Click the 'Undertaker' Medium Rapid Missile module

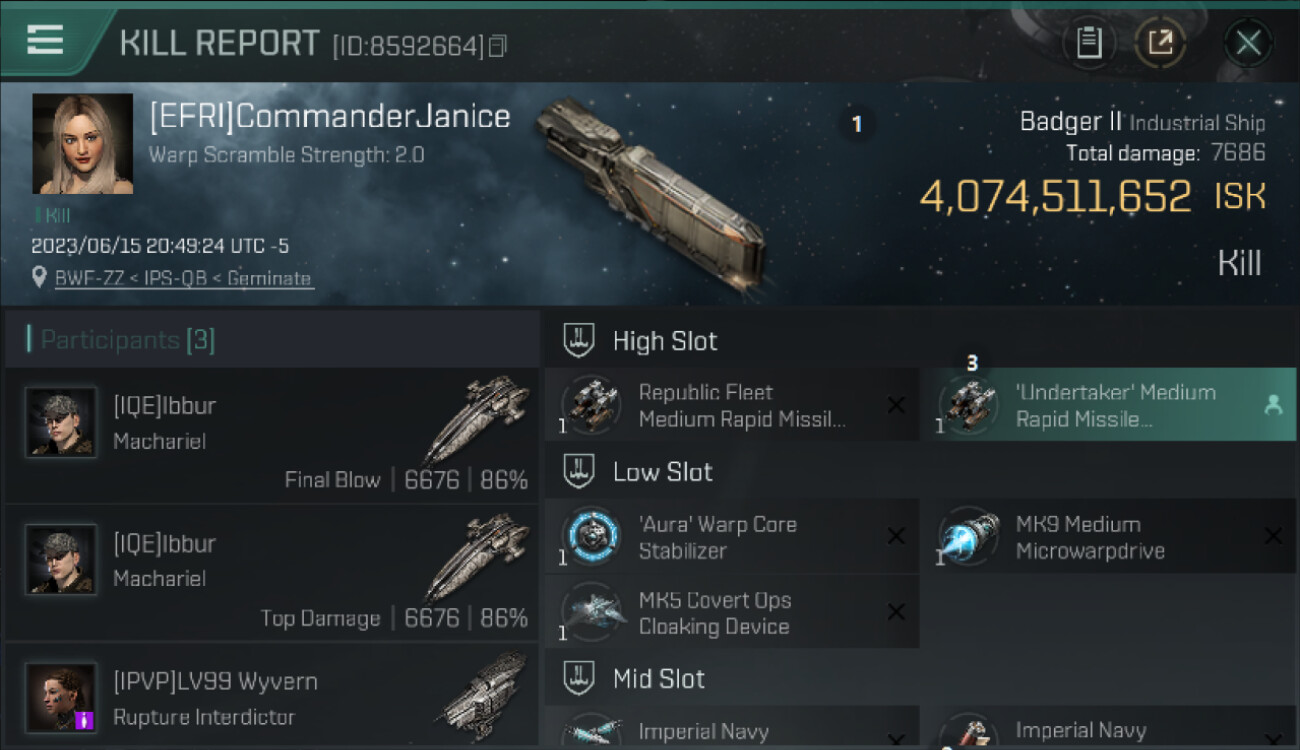pyautogui.click(x=1108, y=405)
